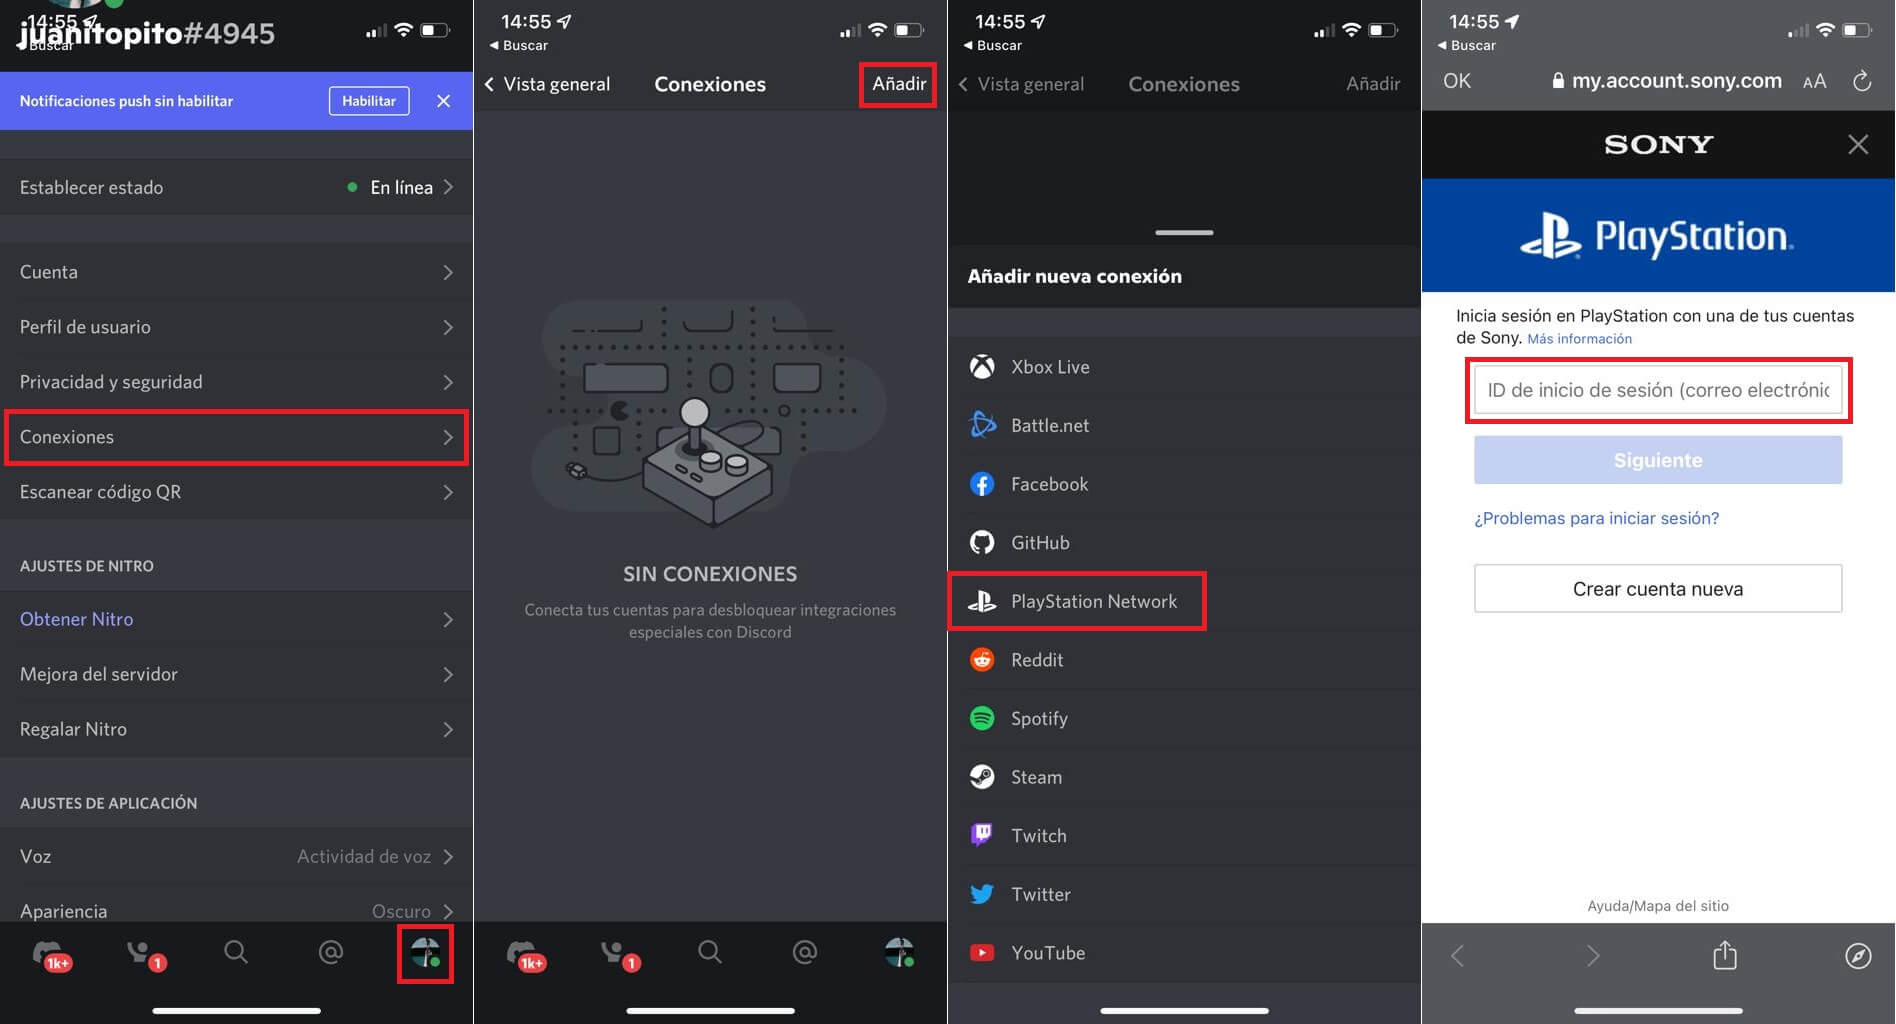This screenshot has width=1896, height=1024.
Task: Open Apariencia Oscuro row
Action: tap(236, 908)
